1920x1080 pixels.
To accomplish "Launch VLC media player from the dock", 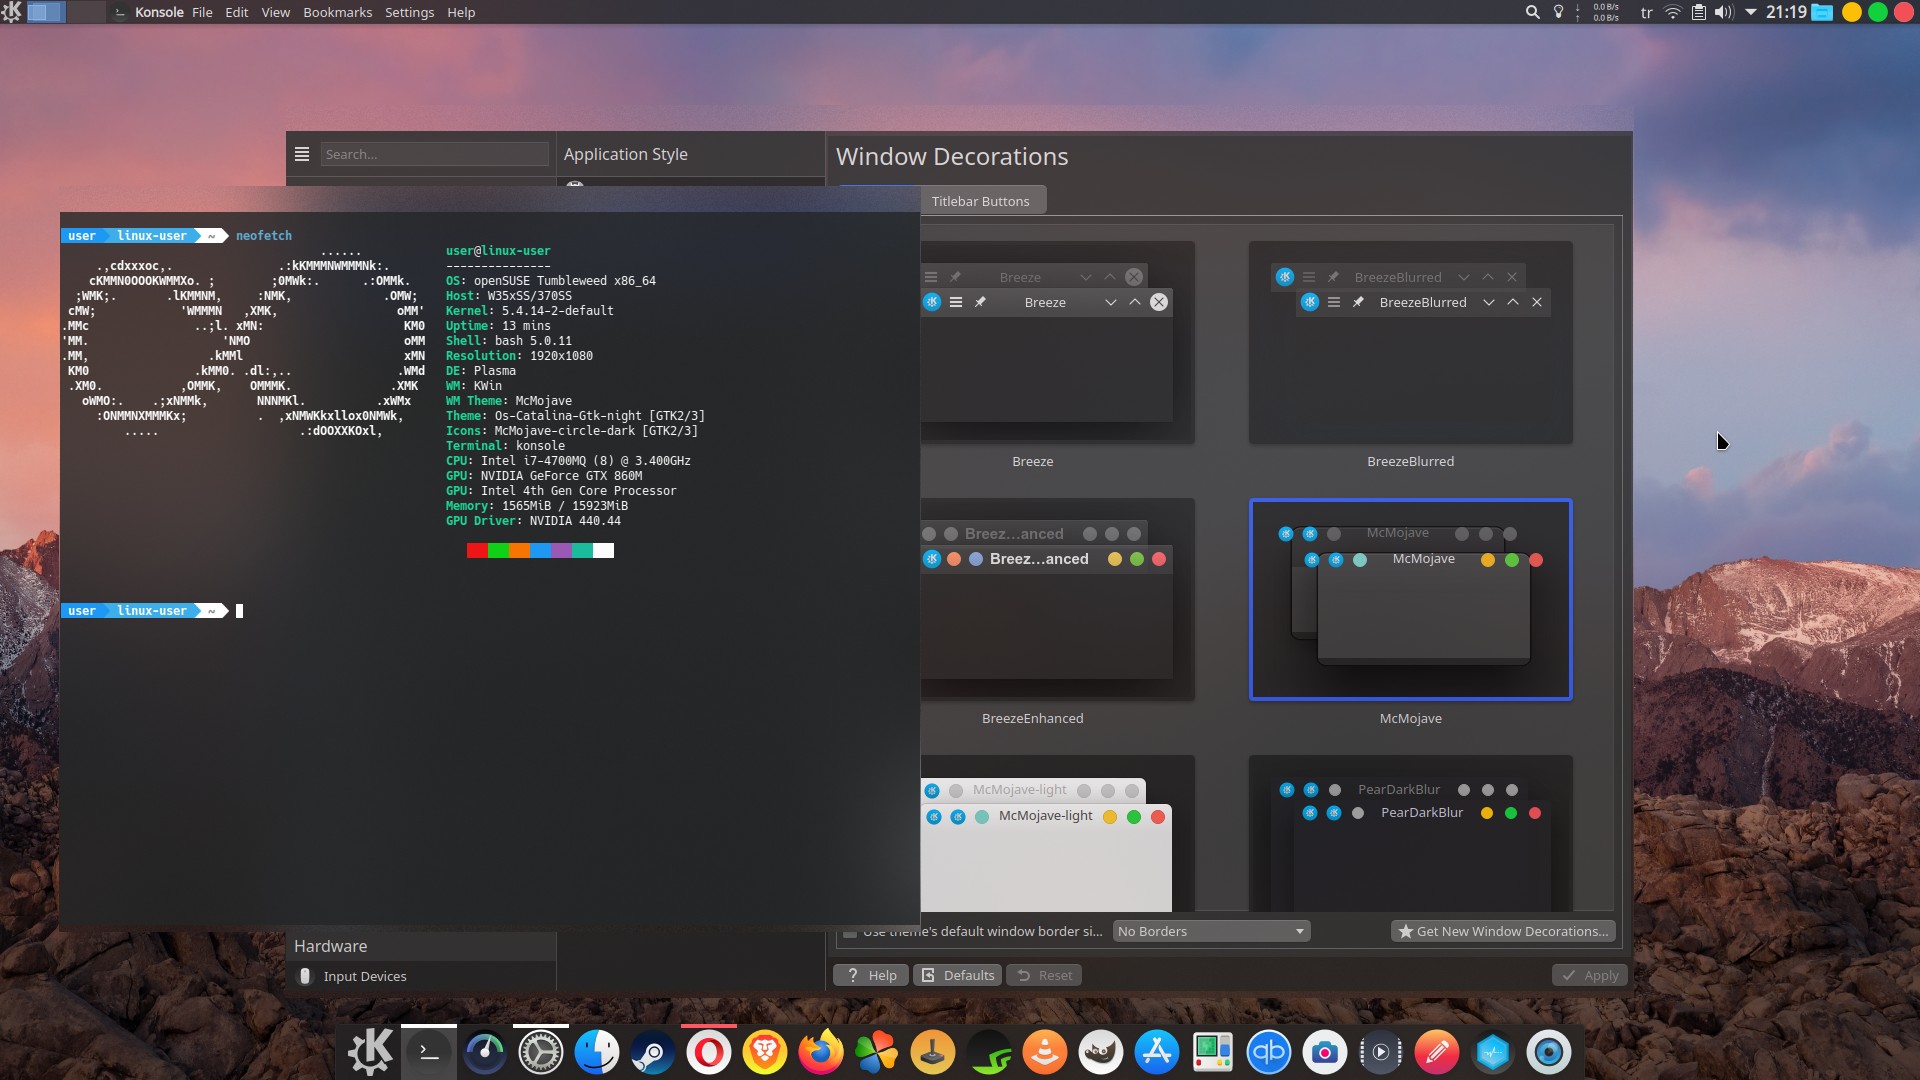I will point(1045,1051).
